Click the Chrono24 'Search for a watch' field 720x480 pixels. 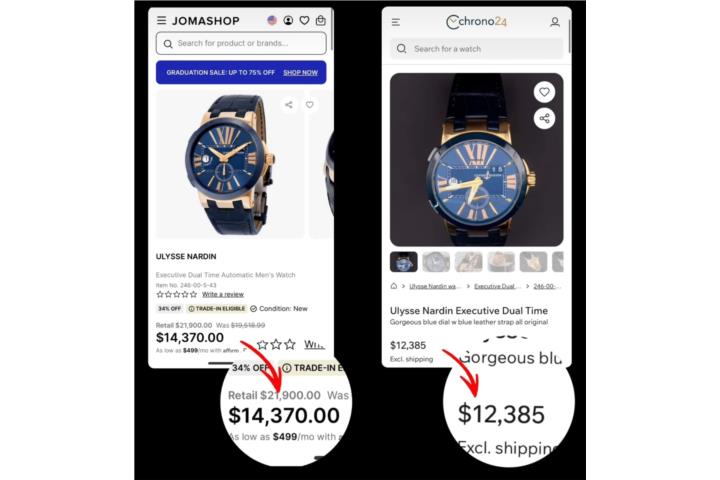coord(476,49)
